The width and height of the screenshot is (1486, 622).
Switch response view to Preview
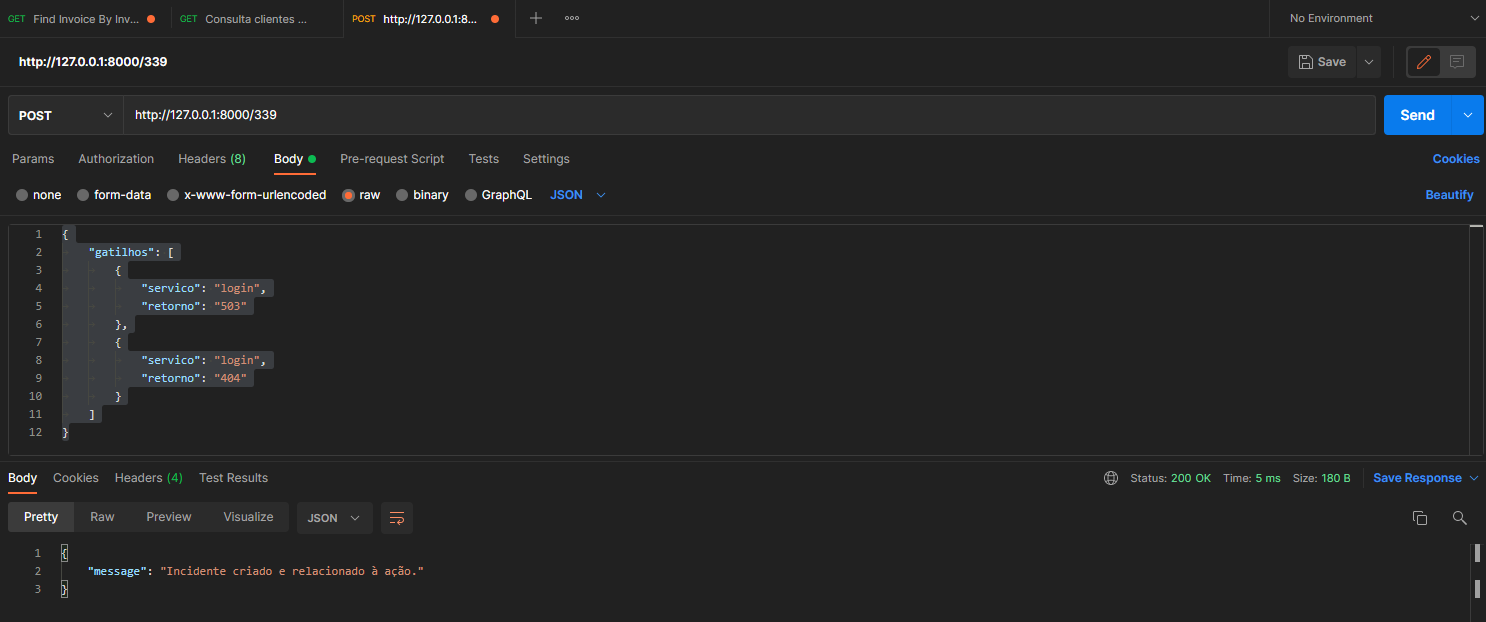(x=169, y=517)
